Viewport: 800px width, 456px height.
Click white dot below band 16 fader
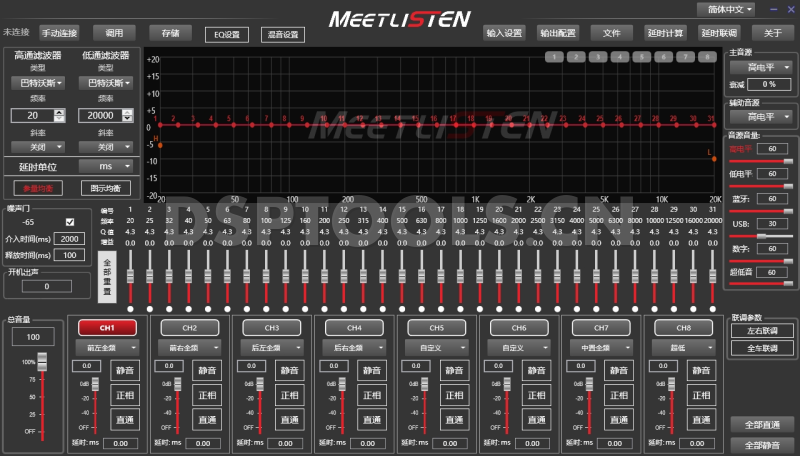[421, 309]
